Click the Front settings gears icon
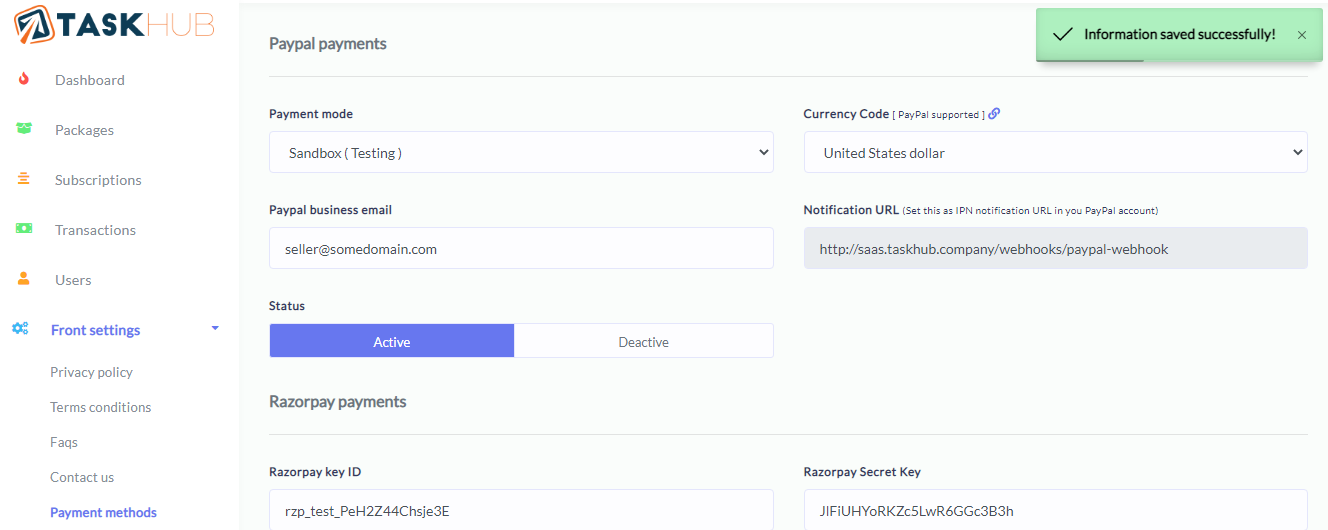 coord(20,329)
